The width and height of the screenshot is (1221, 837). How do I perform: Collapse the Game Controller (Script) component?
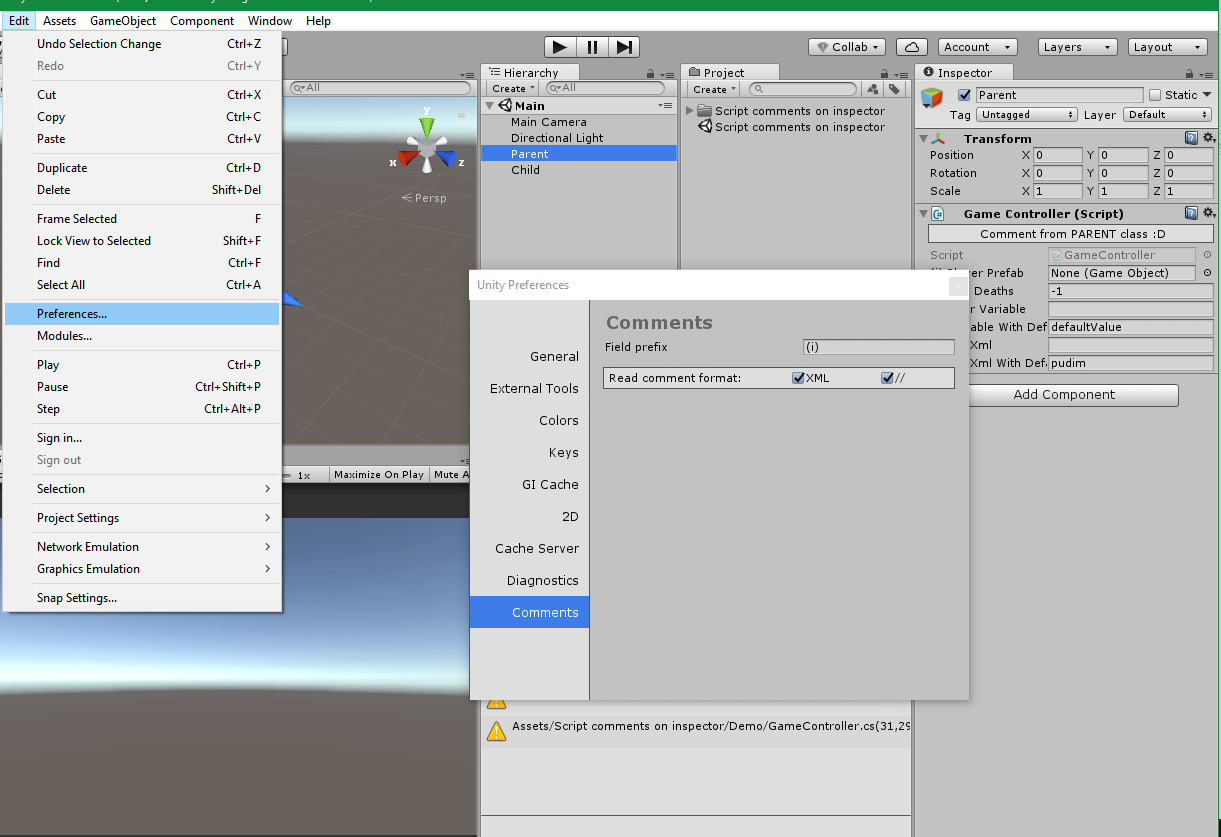923,213
